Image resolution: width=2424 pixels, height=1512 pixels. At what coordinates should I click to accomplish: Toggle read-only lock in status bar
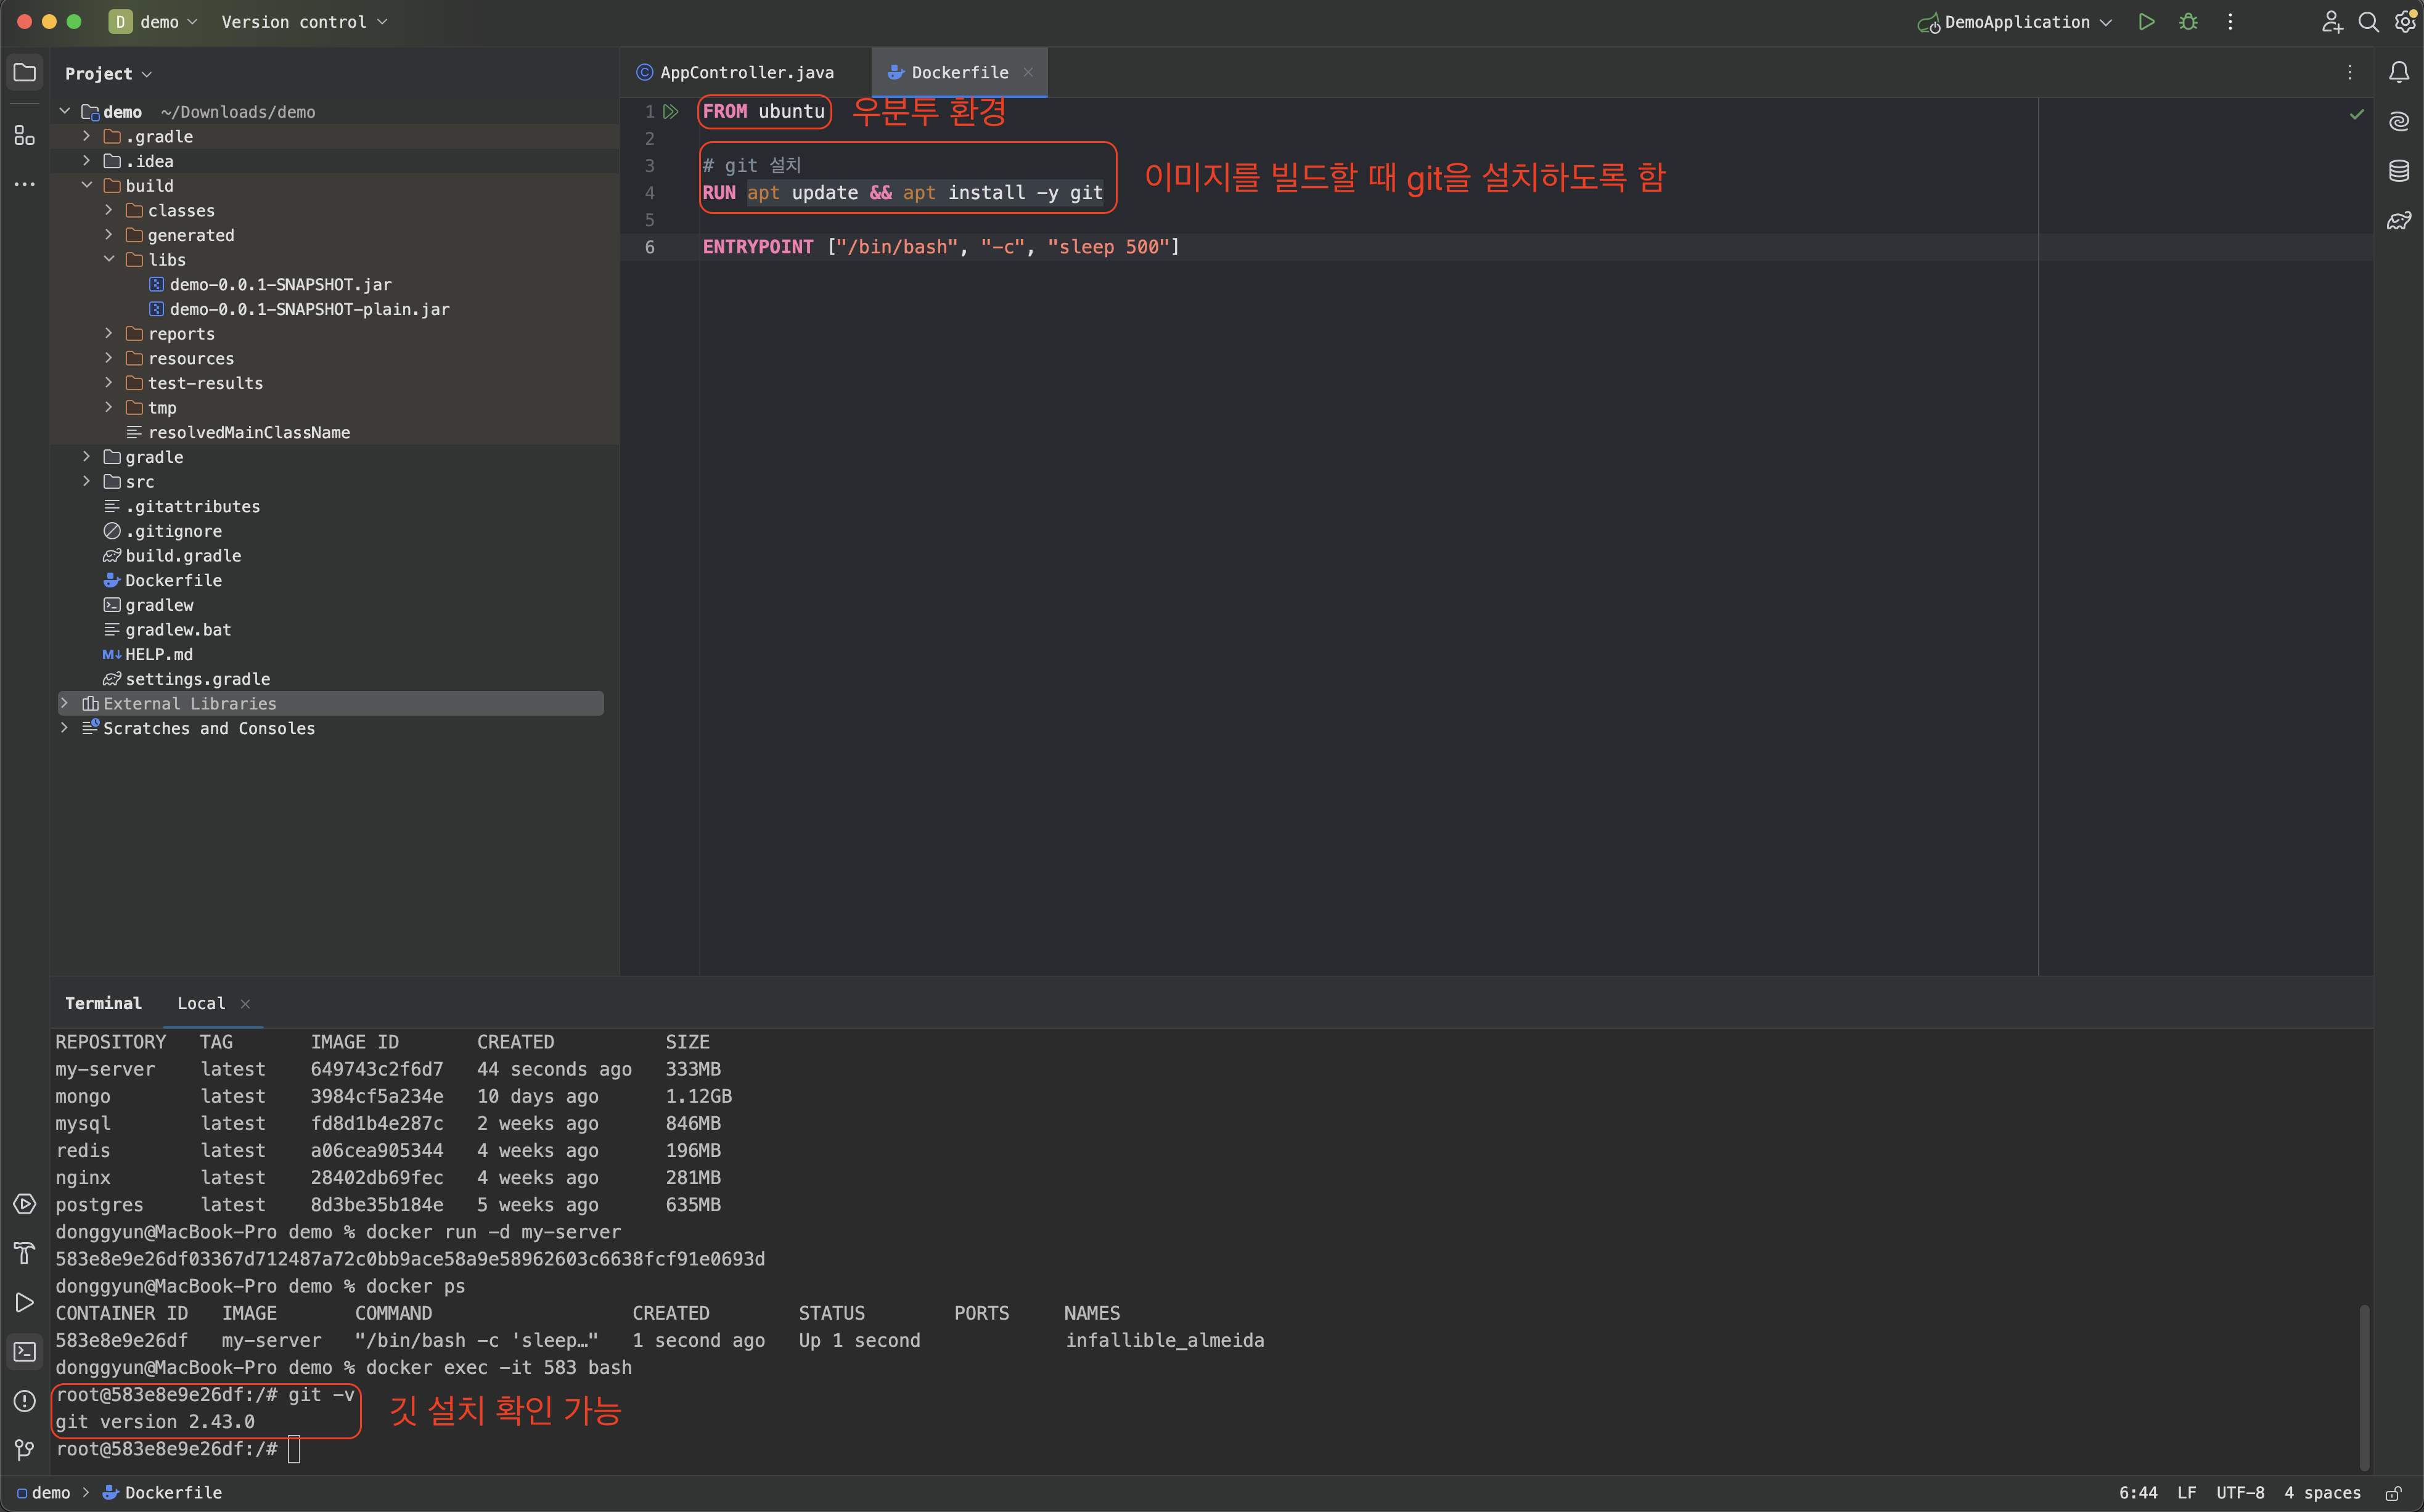tap(2393, 1493)
